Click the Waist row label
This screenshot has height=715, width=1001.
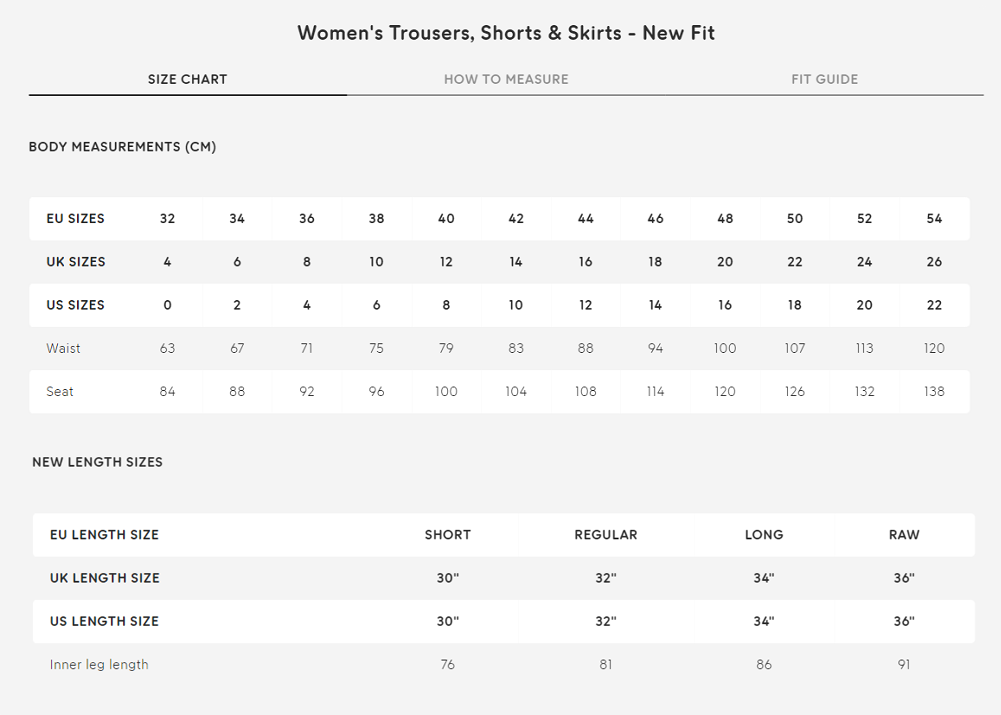[63, 348]
